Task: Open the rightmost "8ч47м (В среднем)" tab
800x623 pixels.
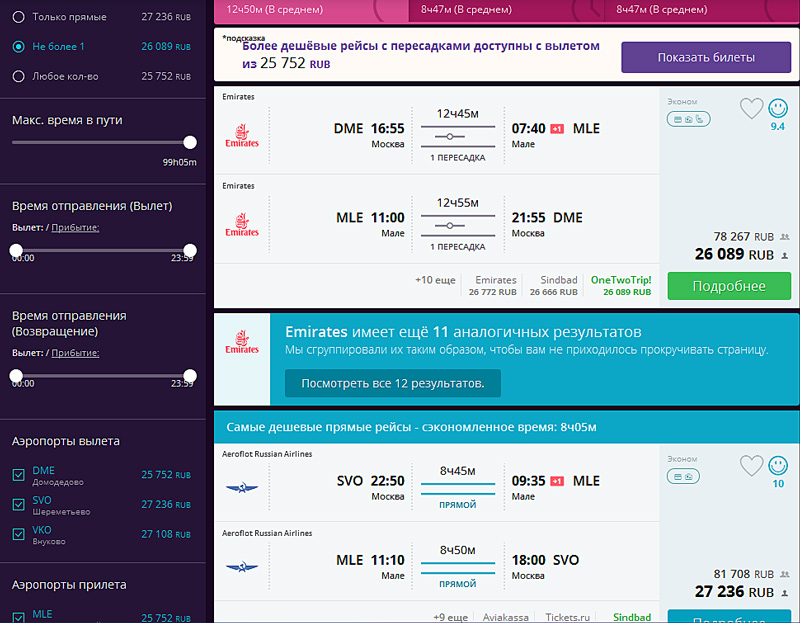Action: (x=702, y=11)
